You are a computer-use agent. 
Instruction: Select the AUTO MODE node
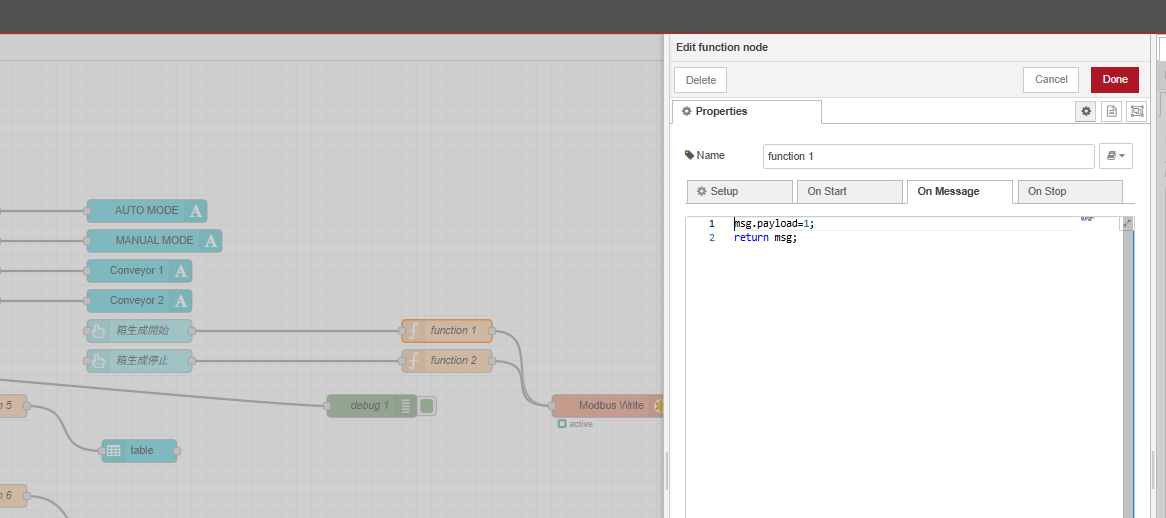pyautogui.click(x=146, y=211)
